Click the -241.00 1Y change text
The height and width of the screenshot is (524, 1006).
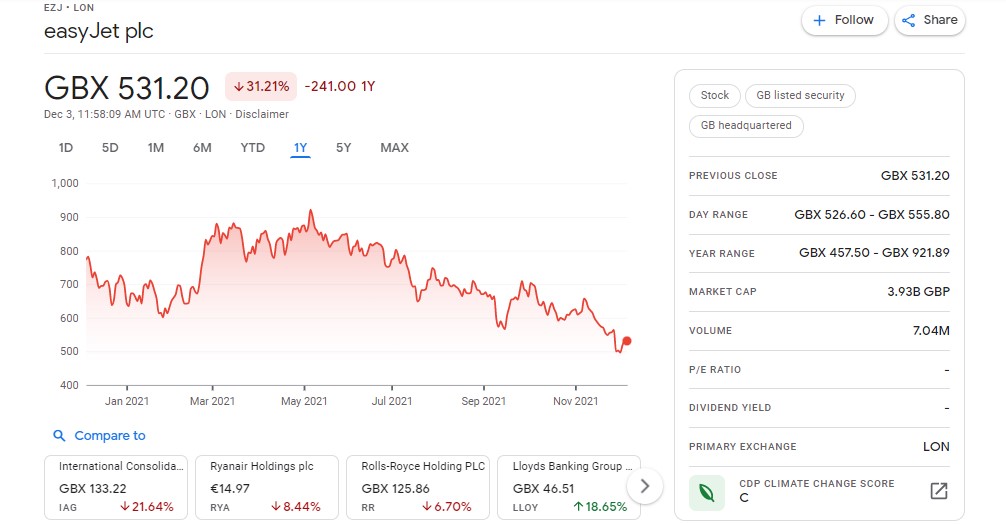[339, 87]
